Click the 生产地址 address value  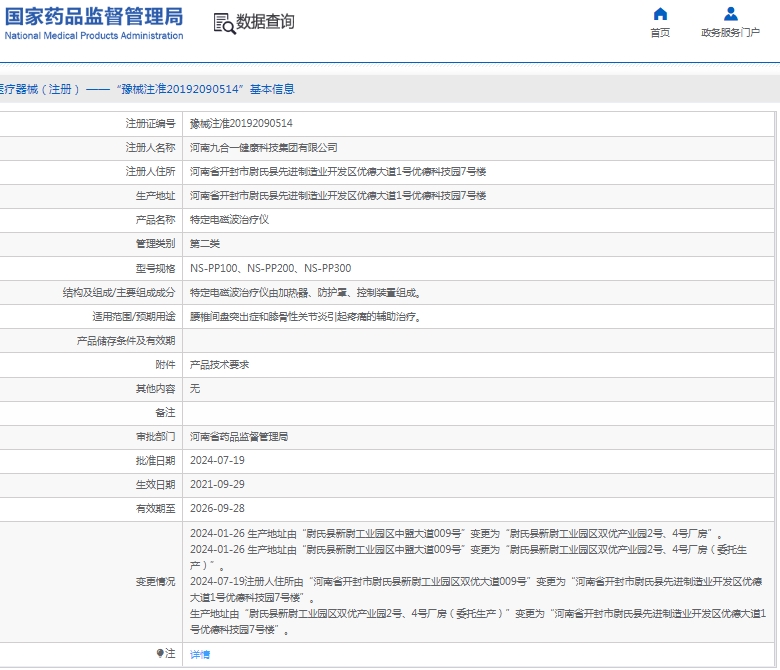[x=338, y=195]
